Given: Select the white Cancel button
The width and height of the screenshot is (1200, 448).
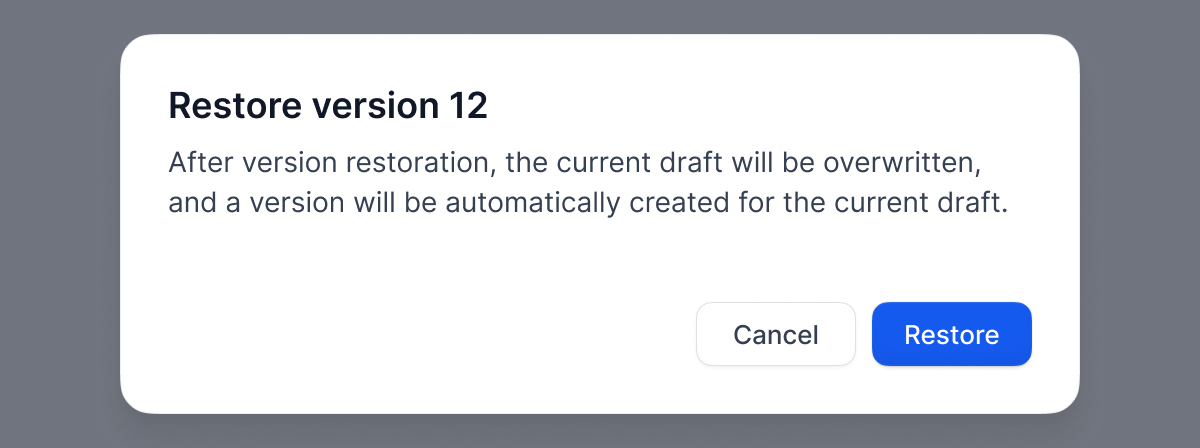Looking at the screenshot, I should [x=775, y=334].
